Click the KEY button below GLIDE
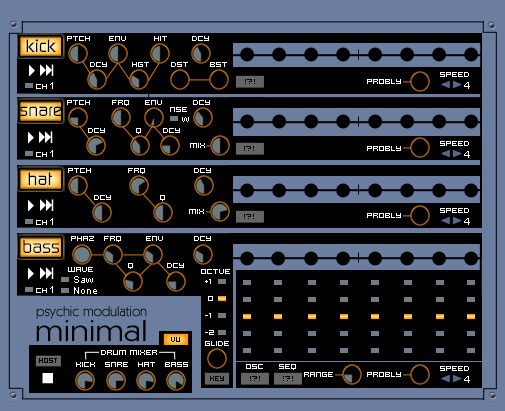This screenshot has width=505, height=411. click(217, 379)
